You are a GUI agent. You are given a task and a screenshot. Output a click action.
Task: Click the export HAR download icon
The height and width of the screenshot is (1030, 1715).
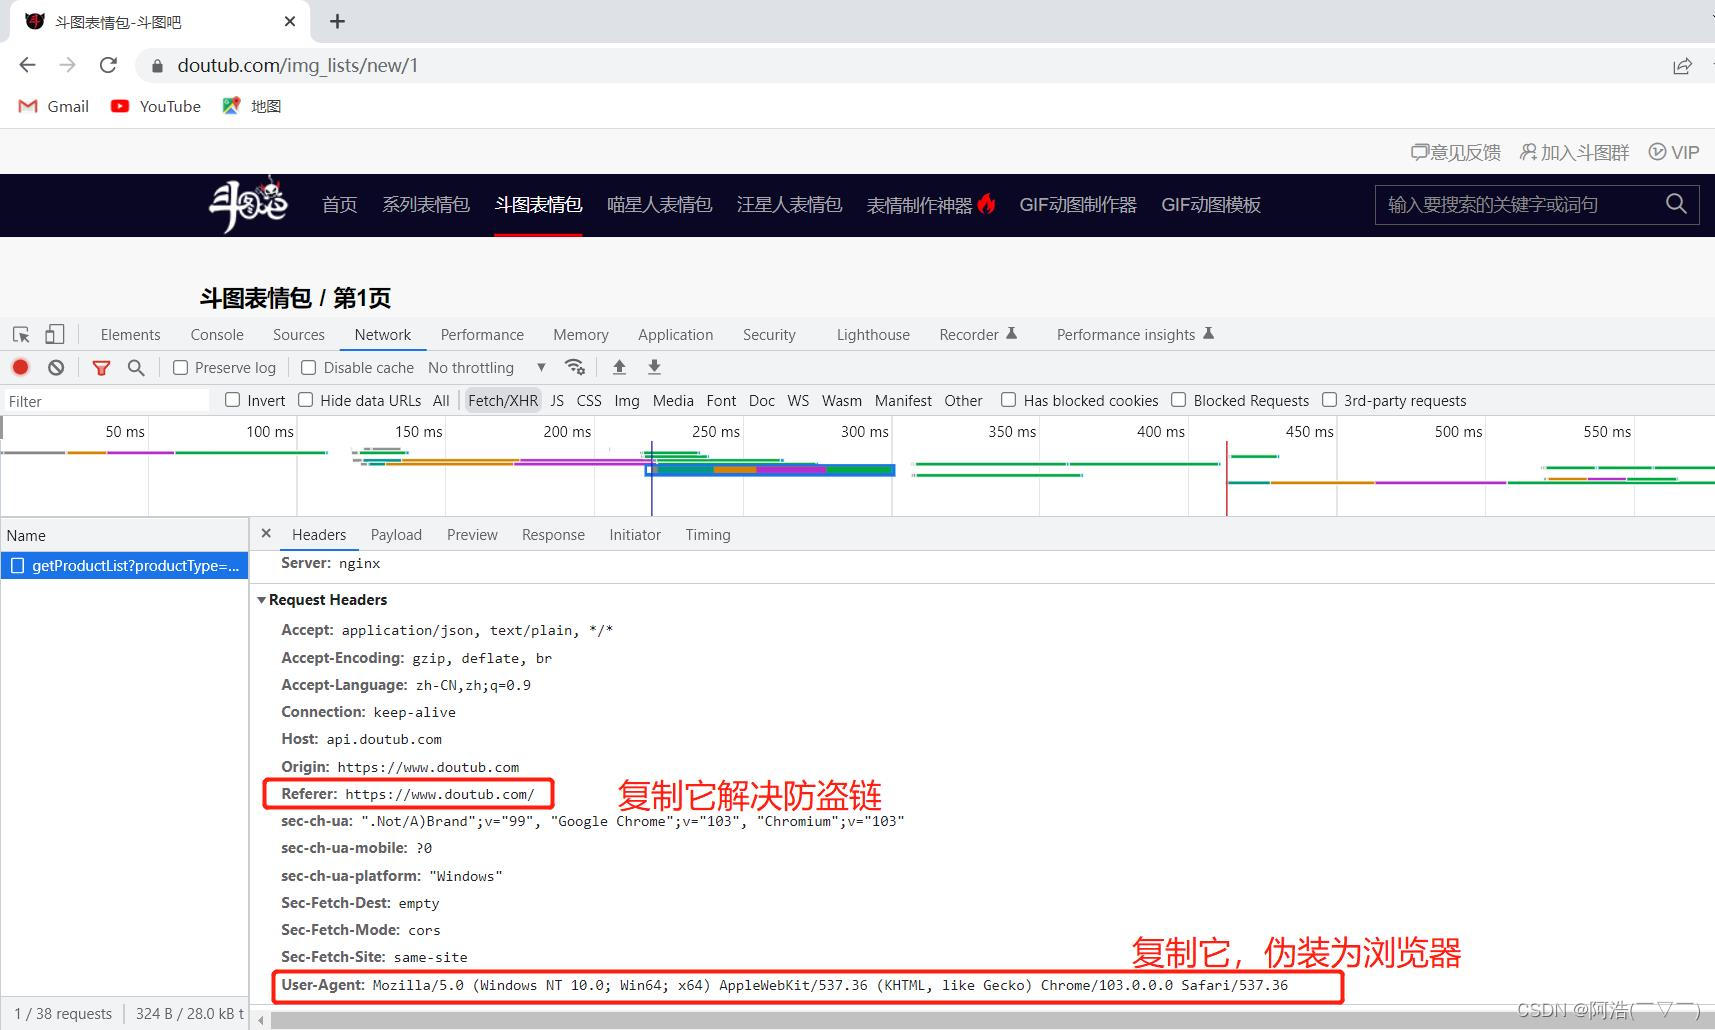(x=654, y=367)
